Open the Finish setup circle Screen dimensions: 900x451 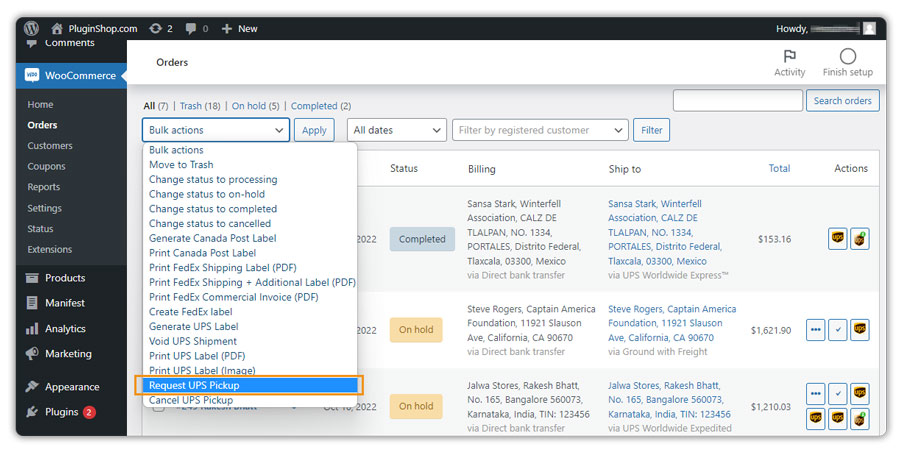[x=847, y=63]
